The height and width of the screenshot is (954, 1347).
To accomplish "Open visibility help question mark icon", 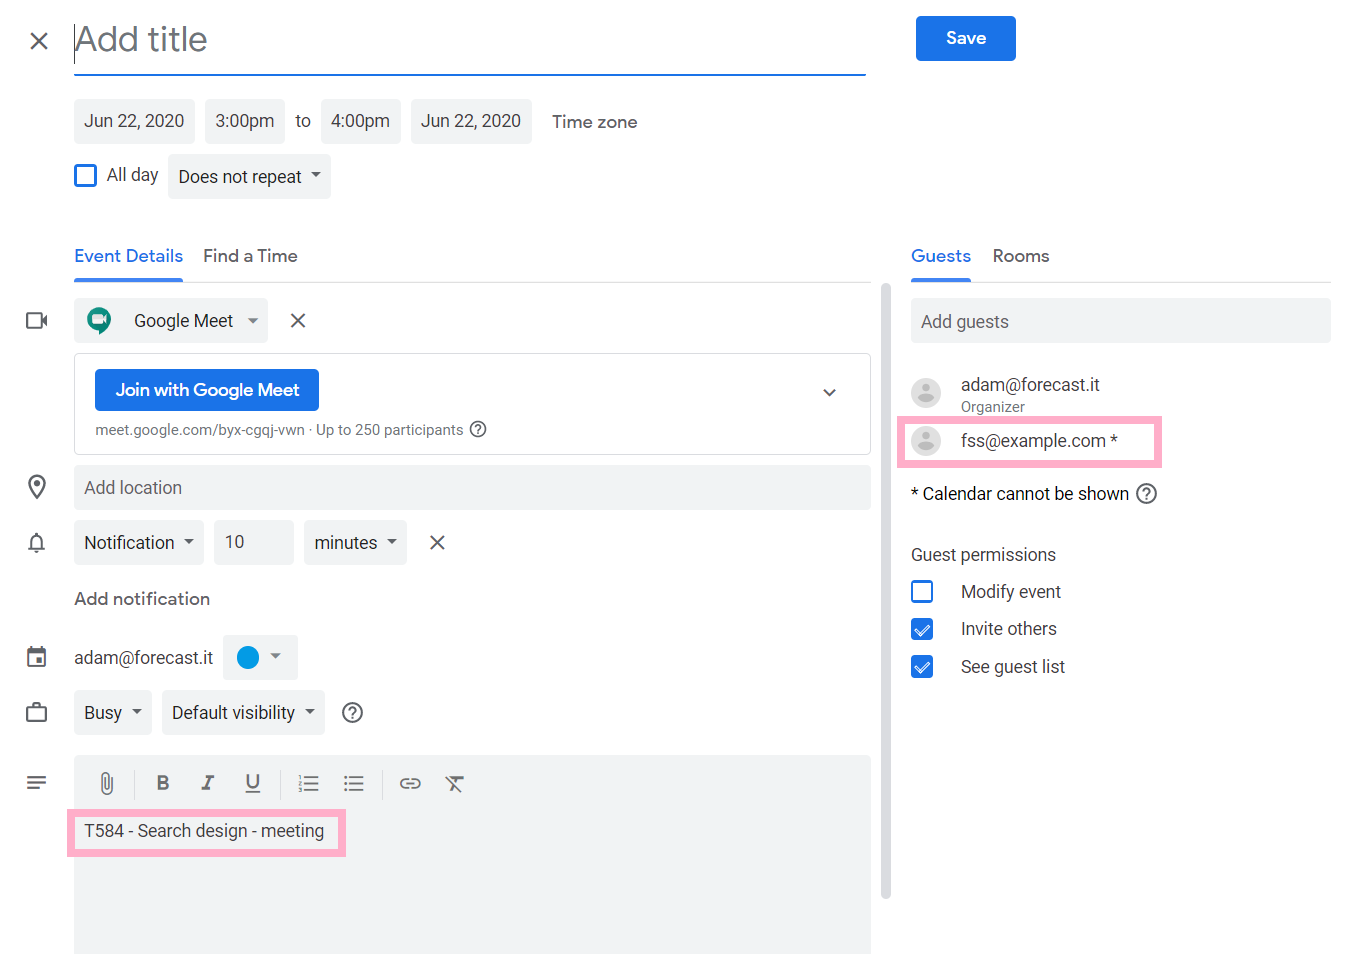I will point(352,712).
